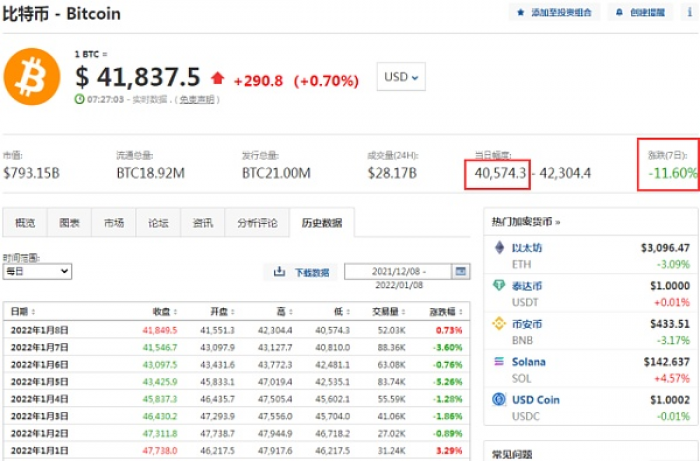The image size is (700, 461).
Task: Switch to the 图表 tab
Action: [69, 223]
